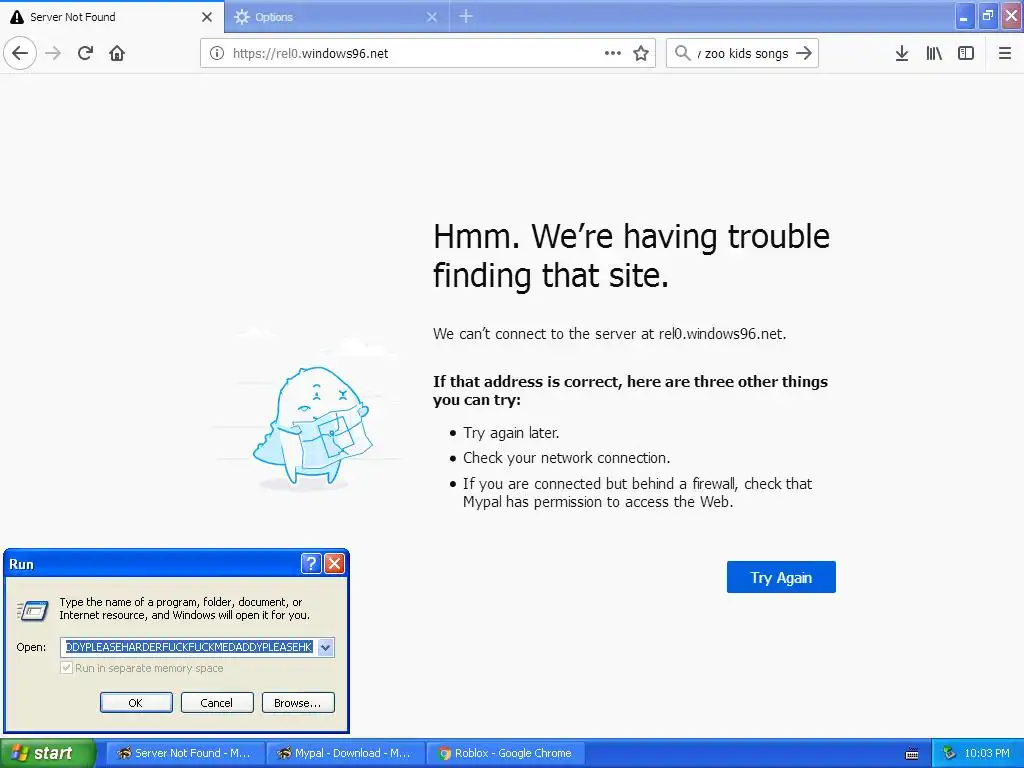The image size is (1024, 768).
Task: Click the Try Again button
Action: (781, 577)
